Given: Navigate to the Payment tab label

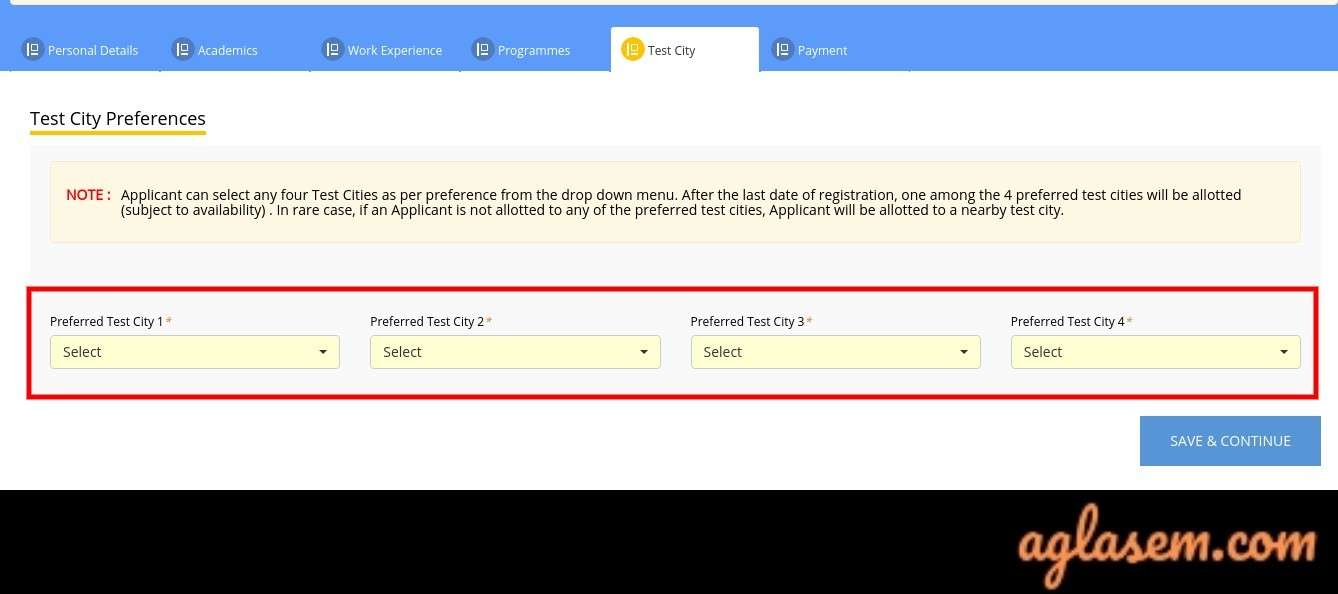Looking at the screenshot, I should (x=822, y=50).
